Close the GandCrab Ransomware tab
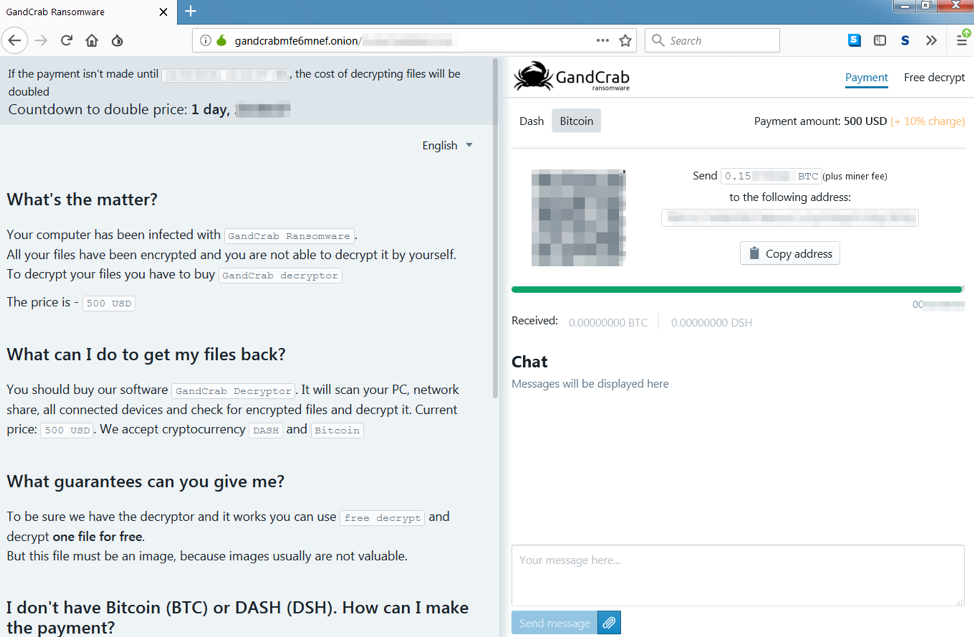This screenshot has height=637, width=974. 163,12
